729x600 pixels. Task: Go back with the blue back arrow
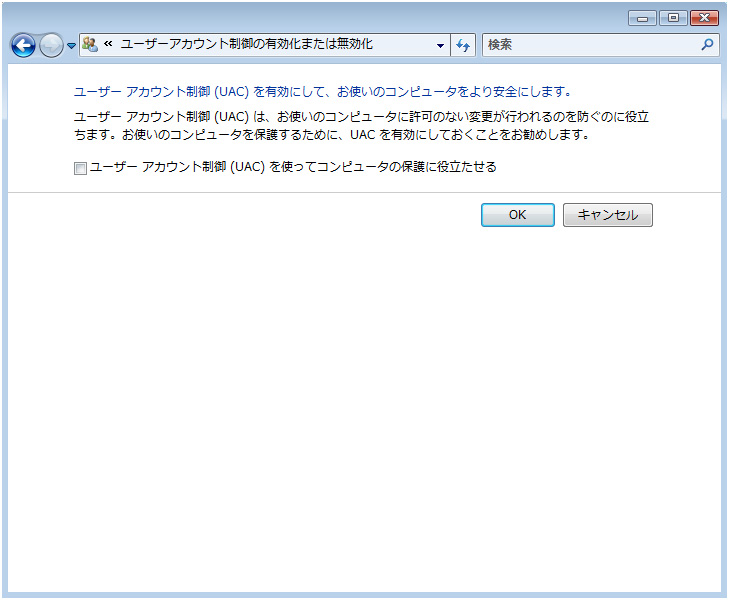pos(23,45)
